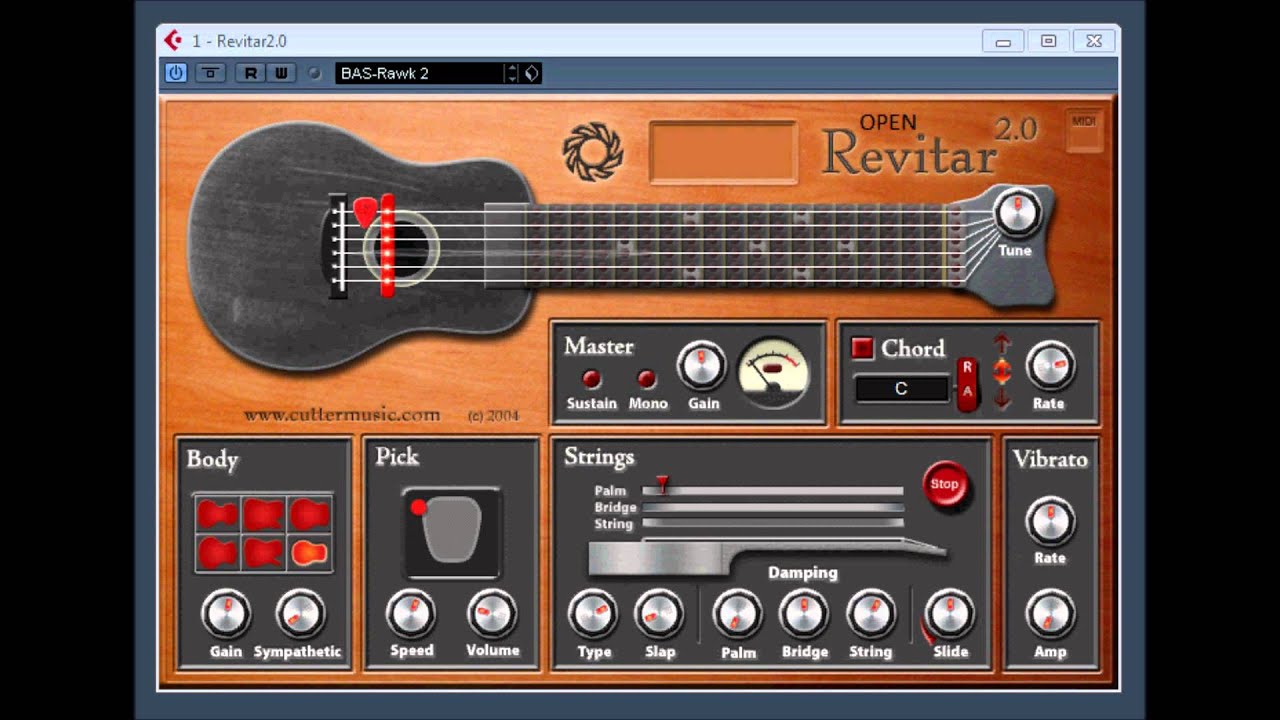Select the highlighted orange body shape
This screenshot has width=1280, height=720.
[x=309, y=552]
